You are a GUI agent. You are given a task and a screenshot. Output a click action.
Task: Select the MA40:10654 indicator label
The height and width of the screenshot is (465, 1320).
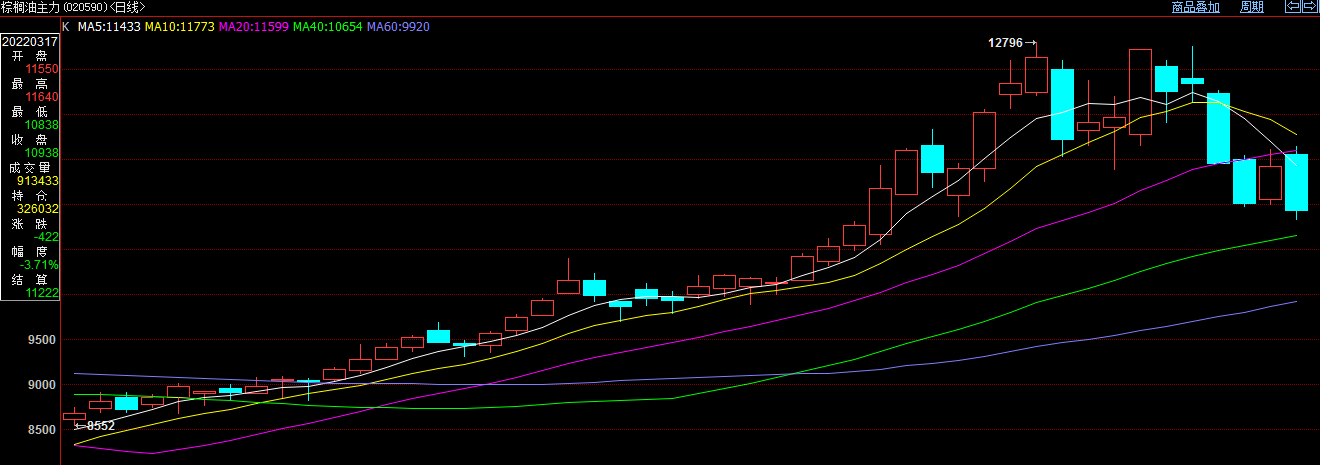(x=328, y=25)
